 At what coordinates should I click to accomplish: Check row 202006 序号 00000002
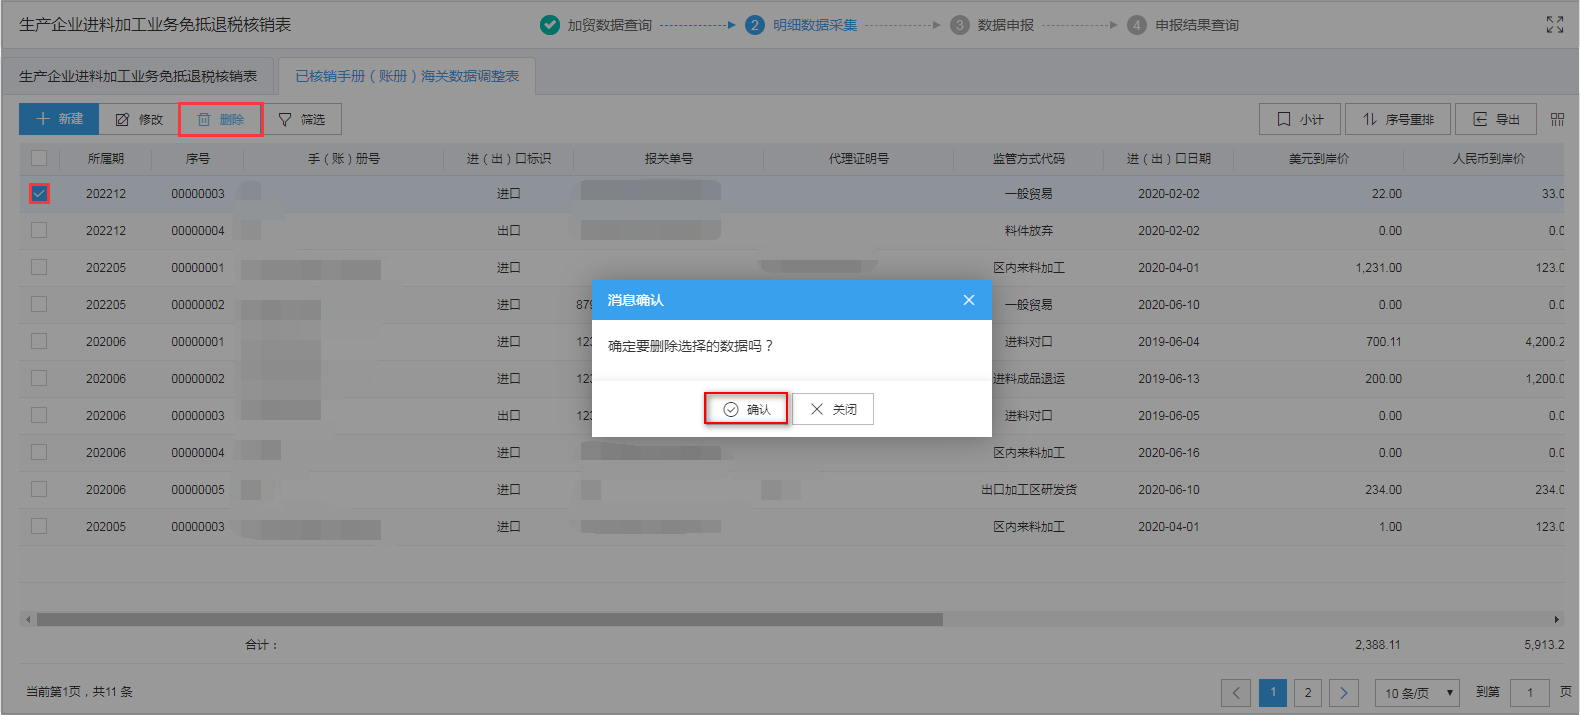pos(39,378)
